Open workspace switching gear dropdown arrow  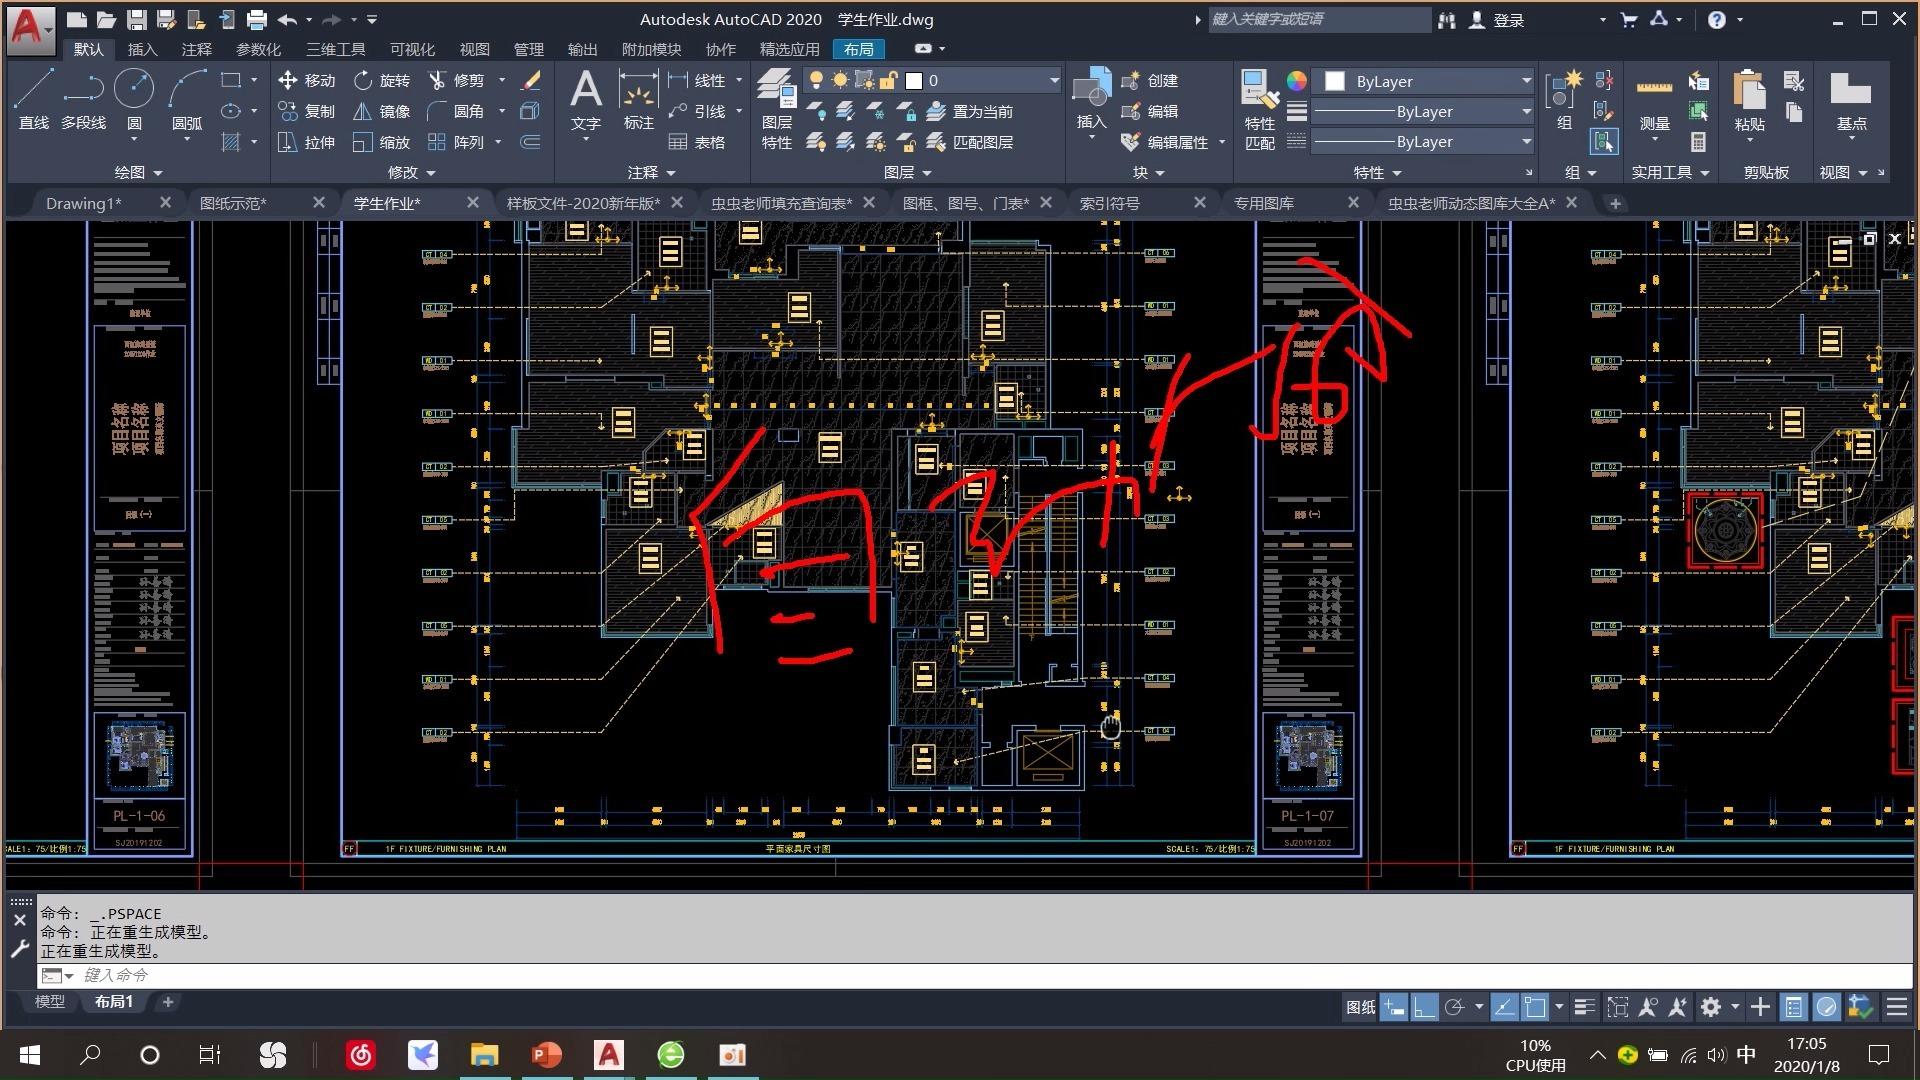pyautogui.click(x=1735, y=1007)
